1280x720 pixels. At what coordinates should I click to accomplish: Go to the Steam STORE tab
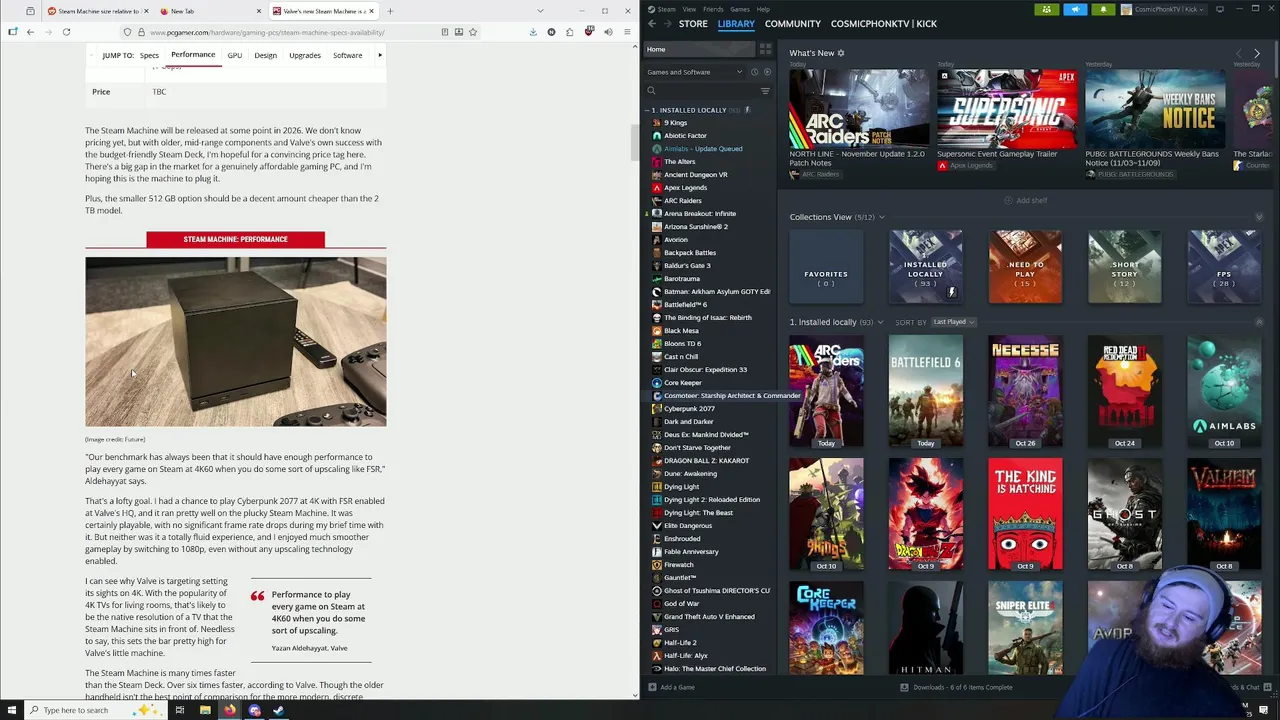click(x=693, y=23)
